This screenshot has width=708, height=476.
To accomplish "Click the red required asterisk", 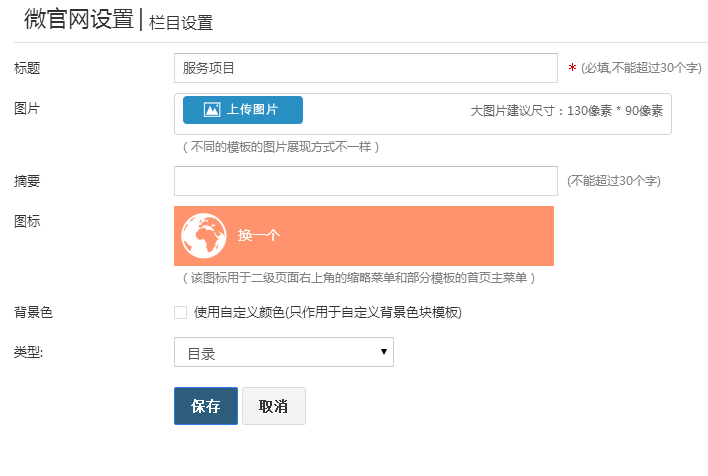I will [x=572, y=68].
